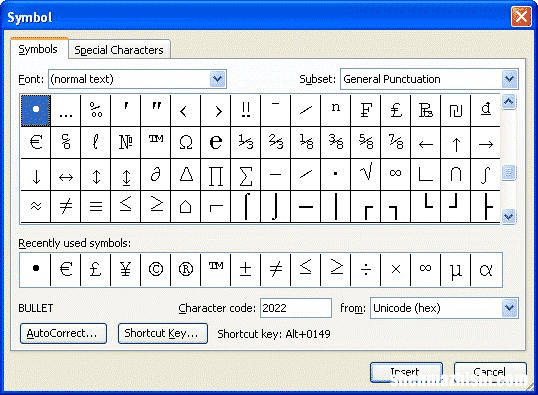The image size is (538, 395).
Task: Click the symbol grid scroll down arrow
Action: point(508,216)
